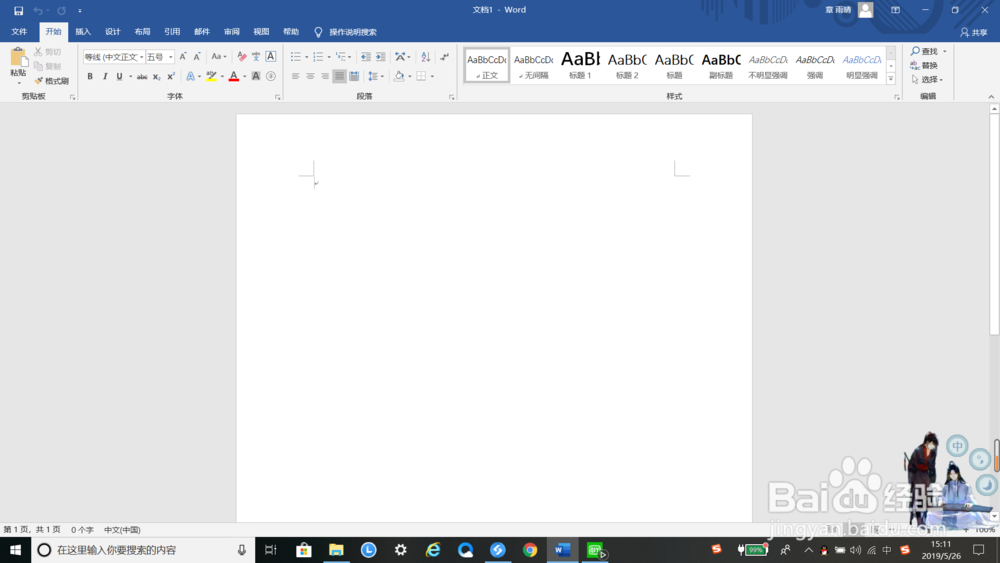This screenshot has height=563, width=1000.
Task: Sort the selected text
Action: click(426, 57)
